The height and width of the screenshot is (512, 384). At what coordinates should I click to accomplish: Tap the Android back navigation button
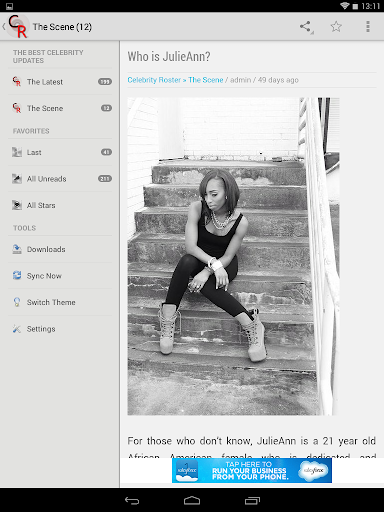tap(132, 500)
